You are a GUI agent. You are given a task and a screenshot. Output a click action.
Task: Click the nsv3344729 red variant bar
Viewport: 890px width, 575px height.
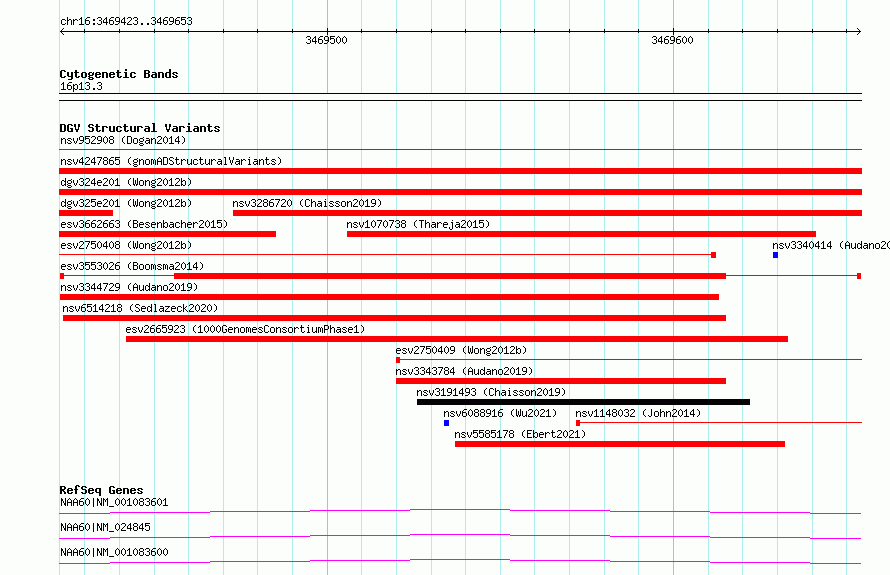389,297
